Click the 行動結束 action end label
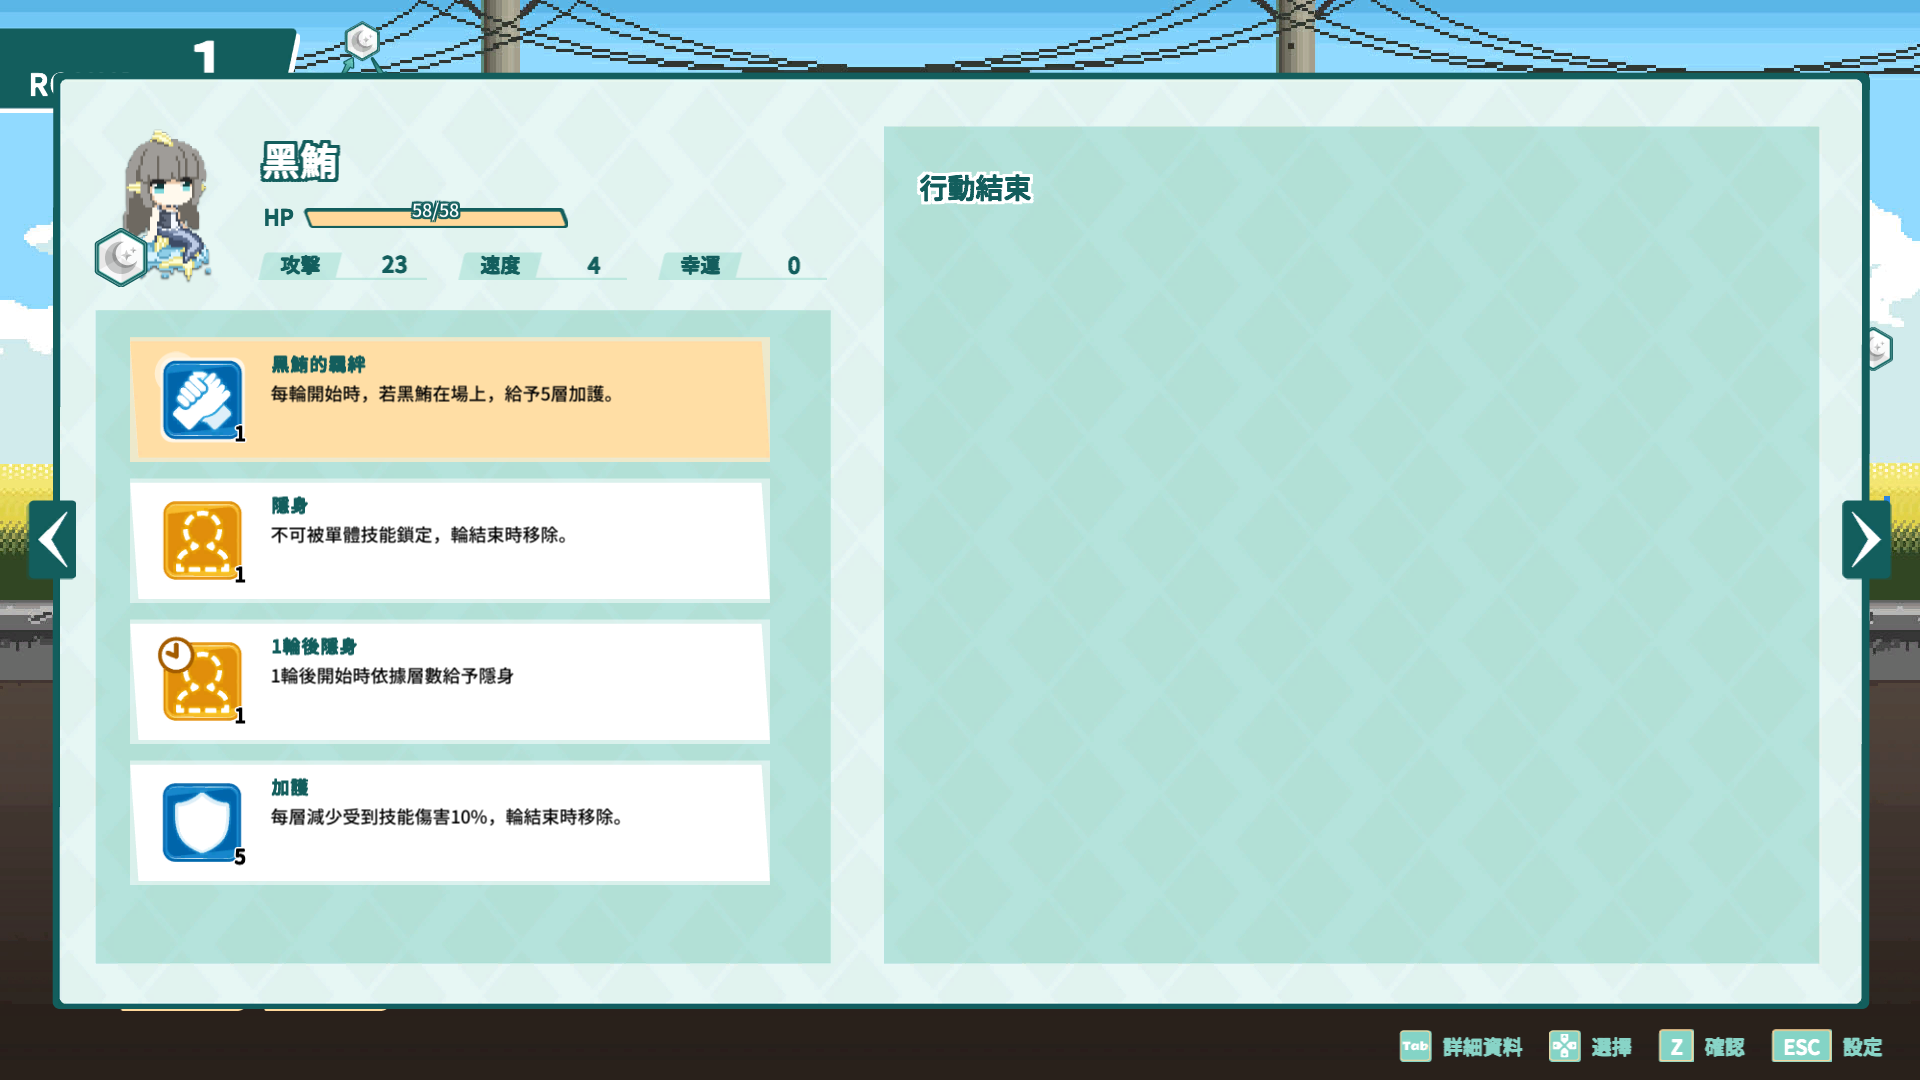 975,188
